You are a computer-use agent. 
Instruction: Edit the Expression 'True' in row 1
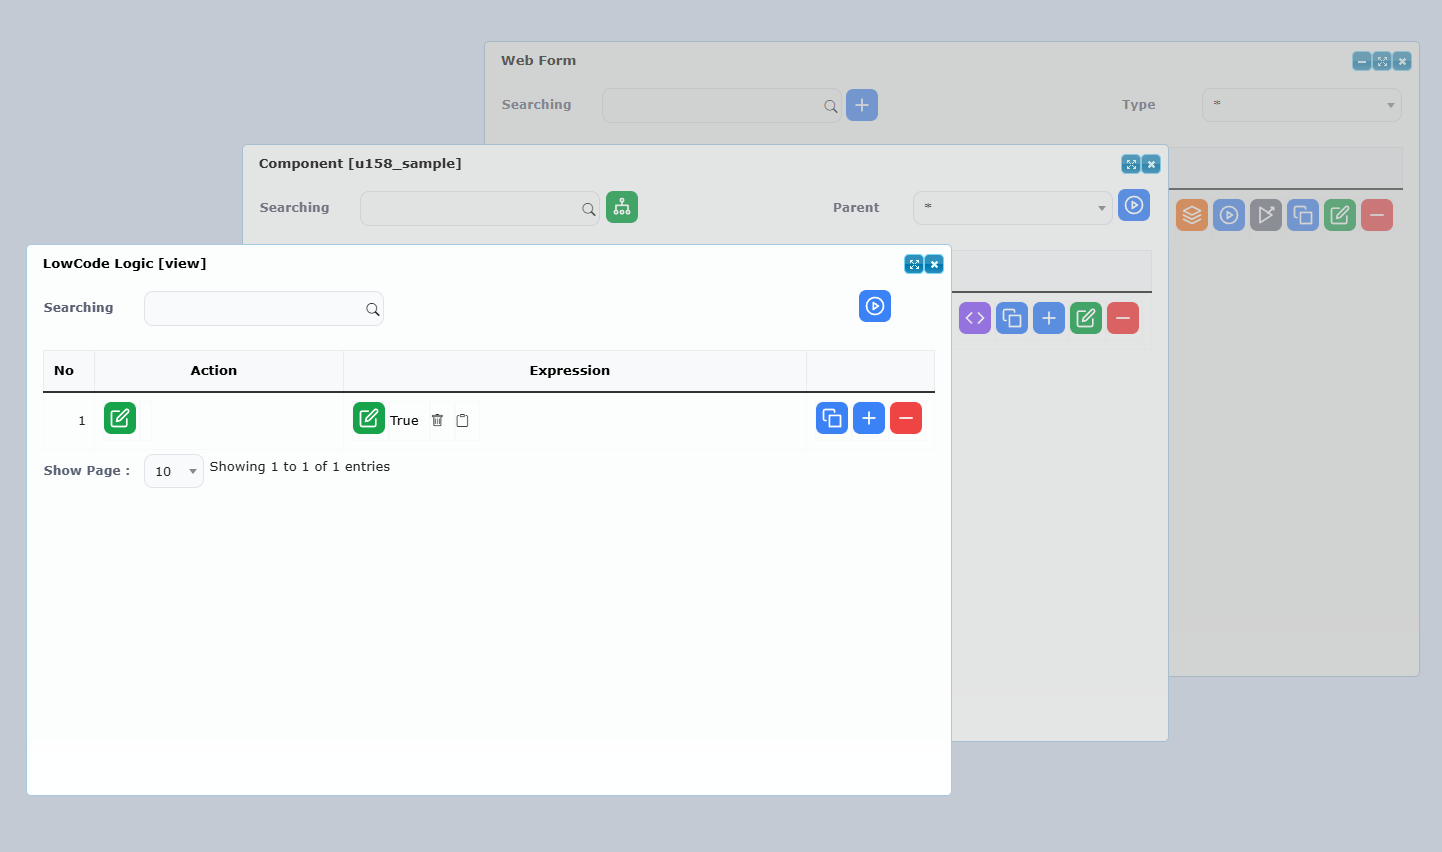pos(369,418)
